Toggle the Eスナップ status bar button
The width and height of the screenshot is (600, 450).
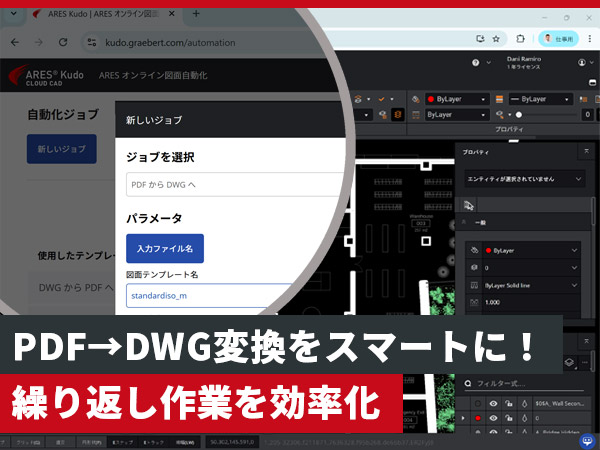click(x=122, y=442)
